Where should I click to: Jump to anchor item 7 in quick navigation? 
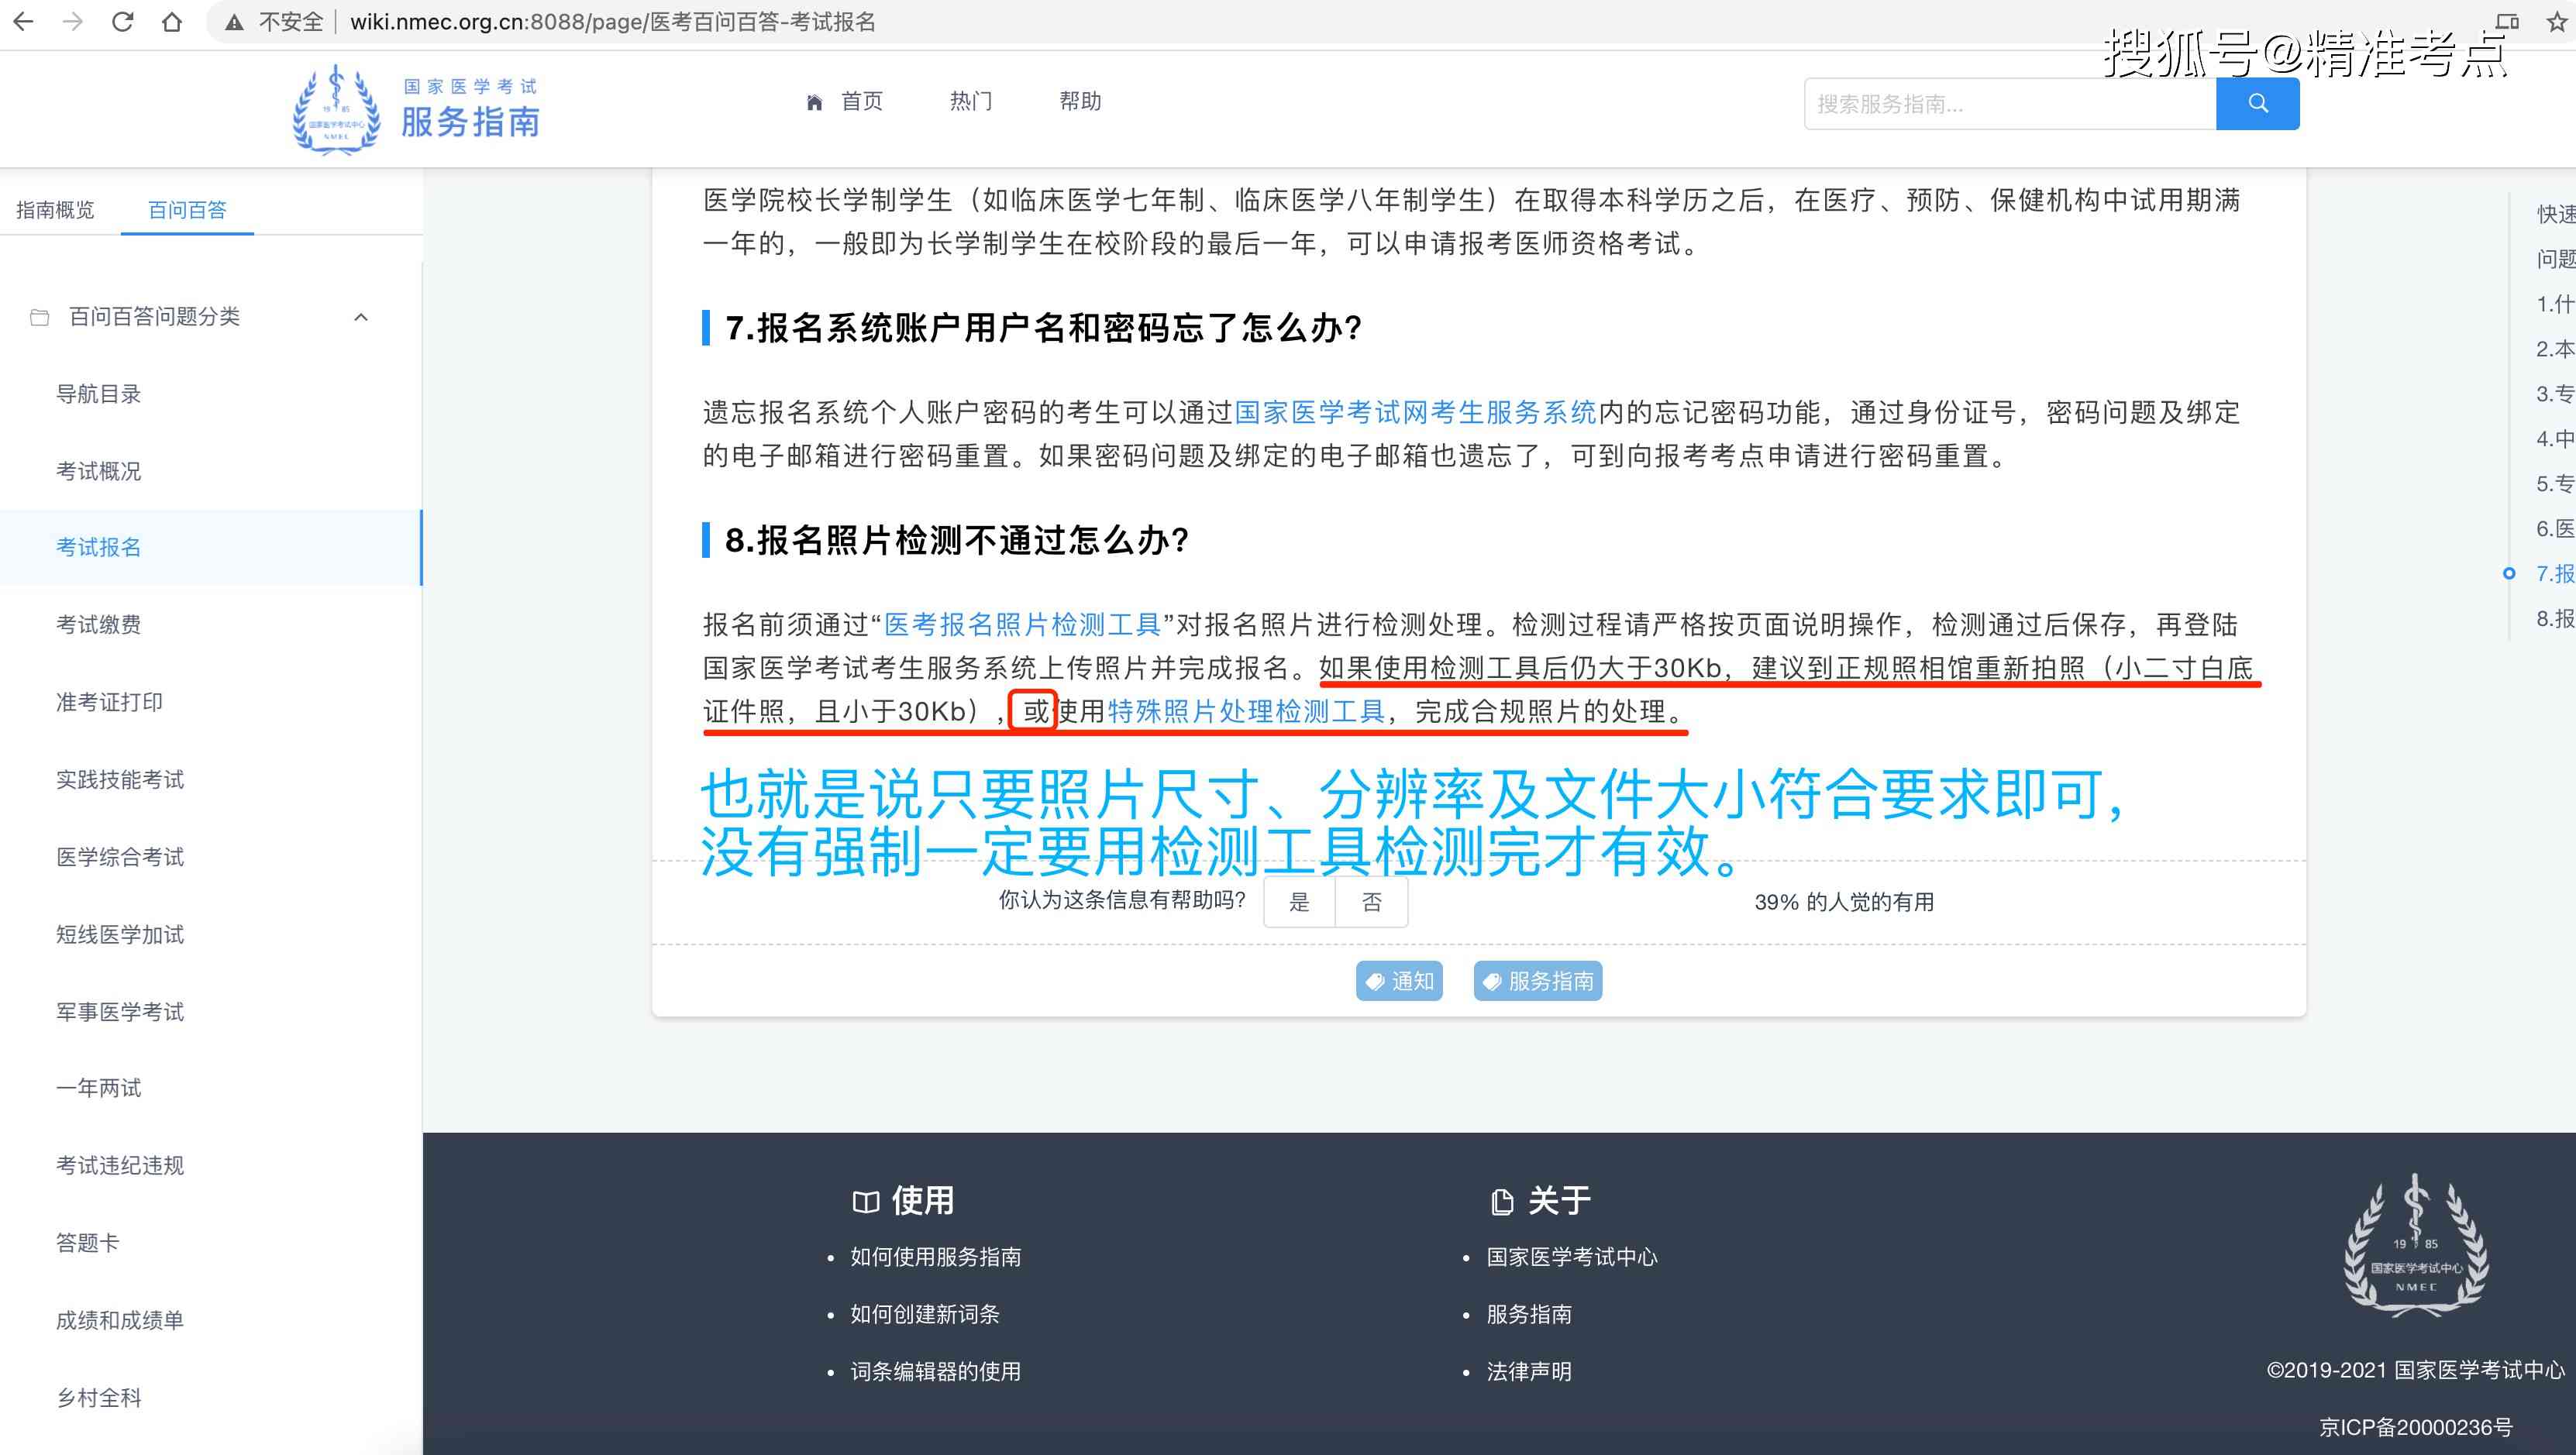(2555, 573)
